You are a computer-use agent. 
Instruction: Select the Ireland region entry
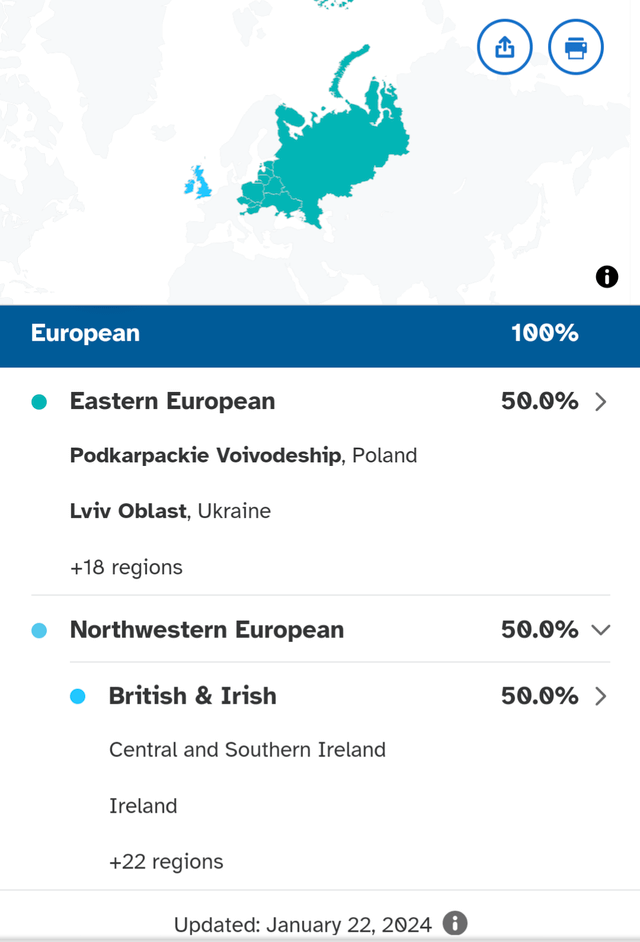coord(143,806)
